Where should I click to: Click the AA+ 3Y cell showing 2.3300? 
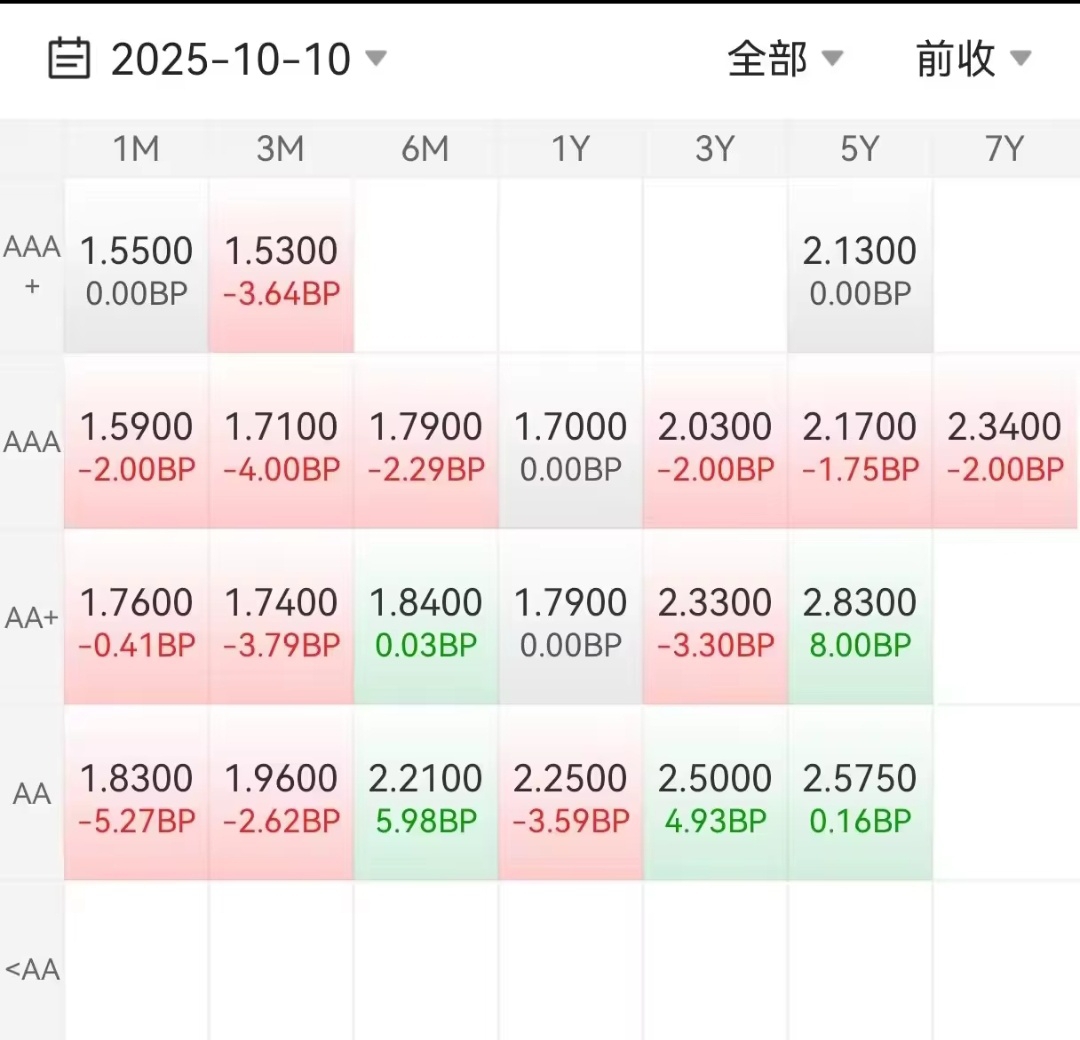pyautogui.click(x=715, y=619)
